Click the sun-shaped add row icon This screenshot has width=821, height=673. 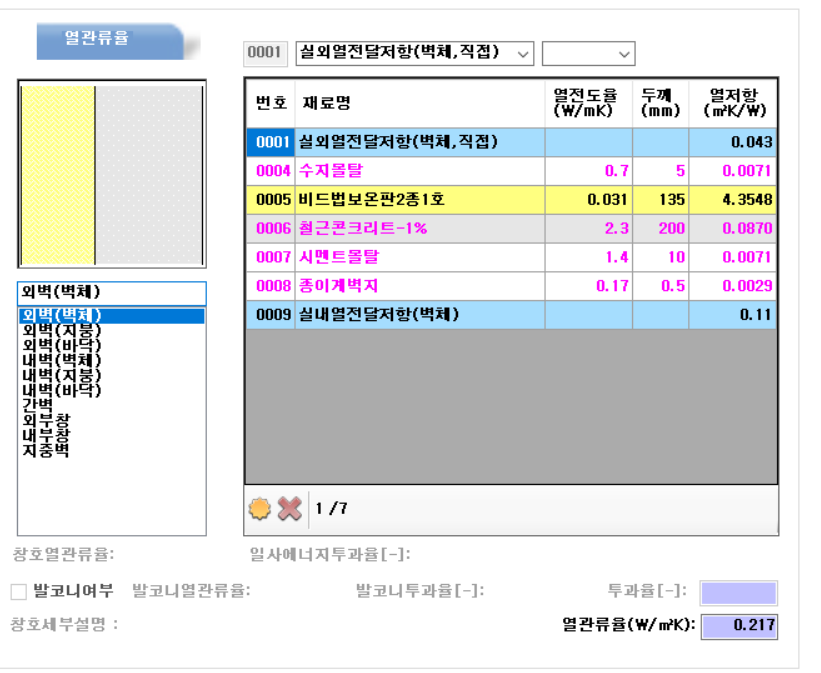[260, 509]
